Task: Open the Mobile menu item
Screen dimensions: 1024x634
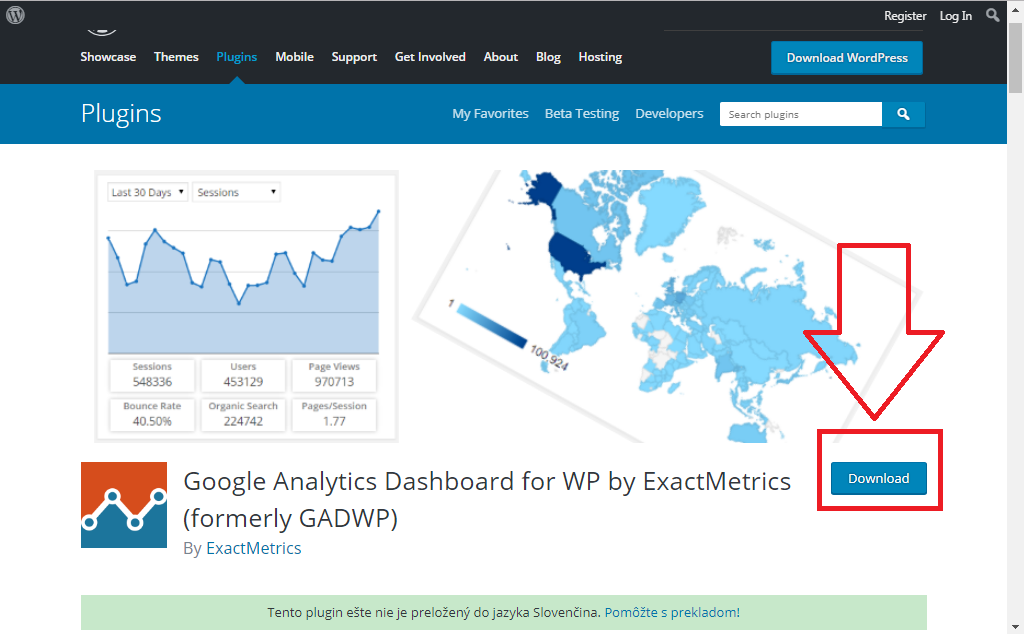Action: pos(295,57)
